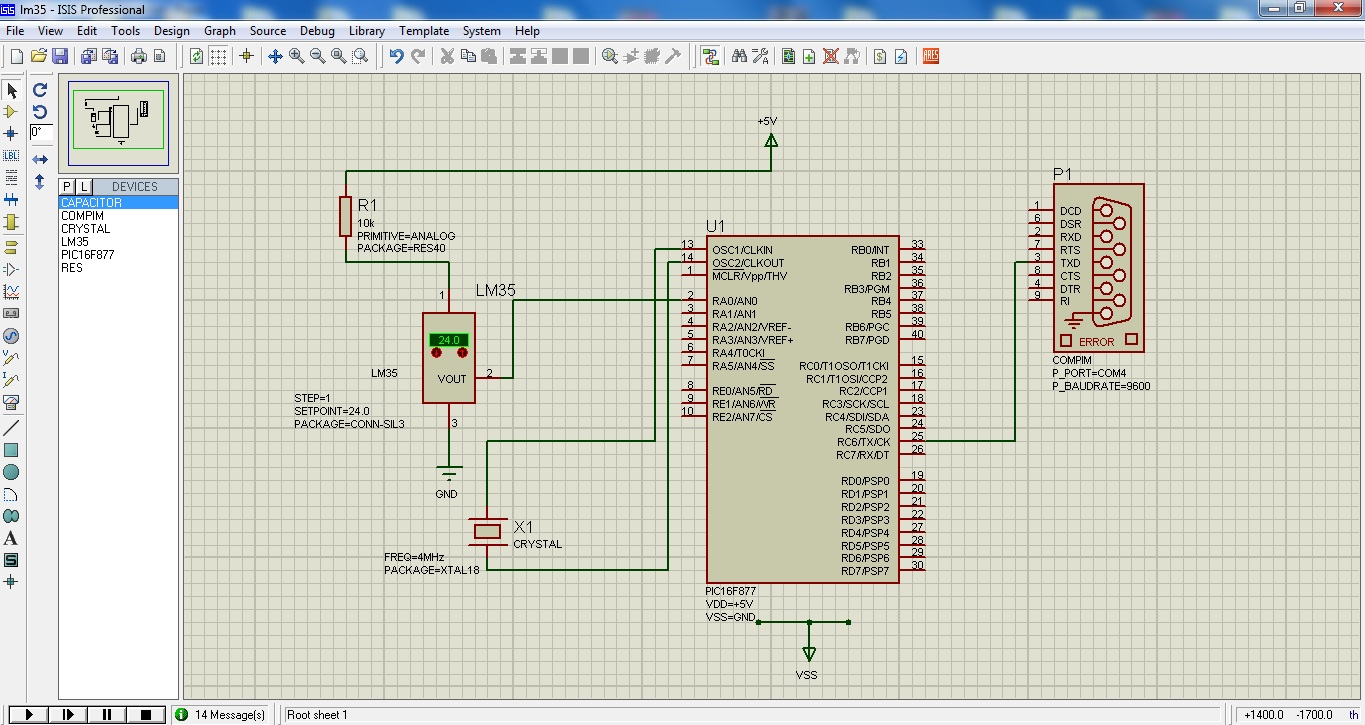Image resolution: width=1365 pixels, height=725 pixels.
Task: Activate the Graph mode tool
Action: pyautogui.click(x=12, y=289)
